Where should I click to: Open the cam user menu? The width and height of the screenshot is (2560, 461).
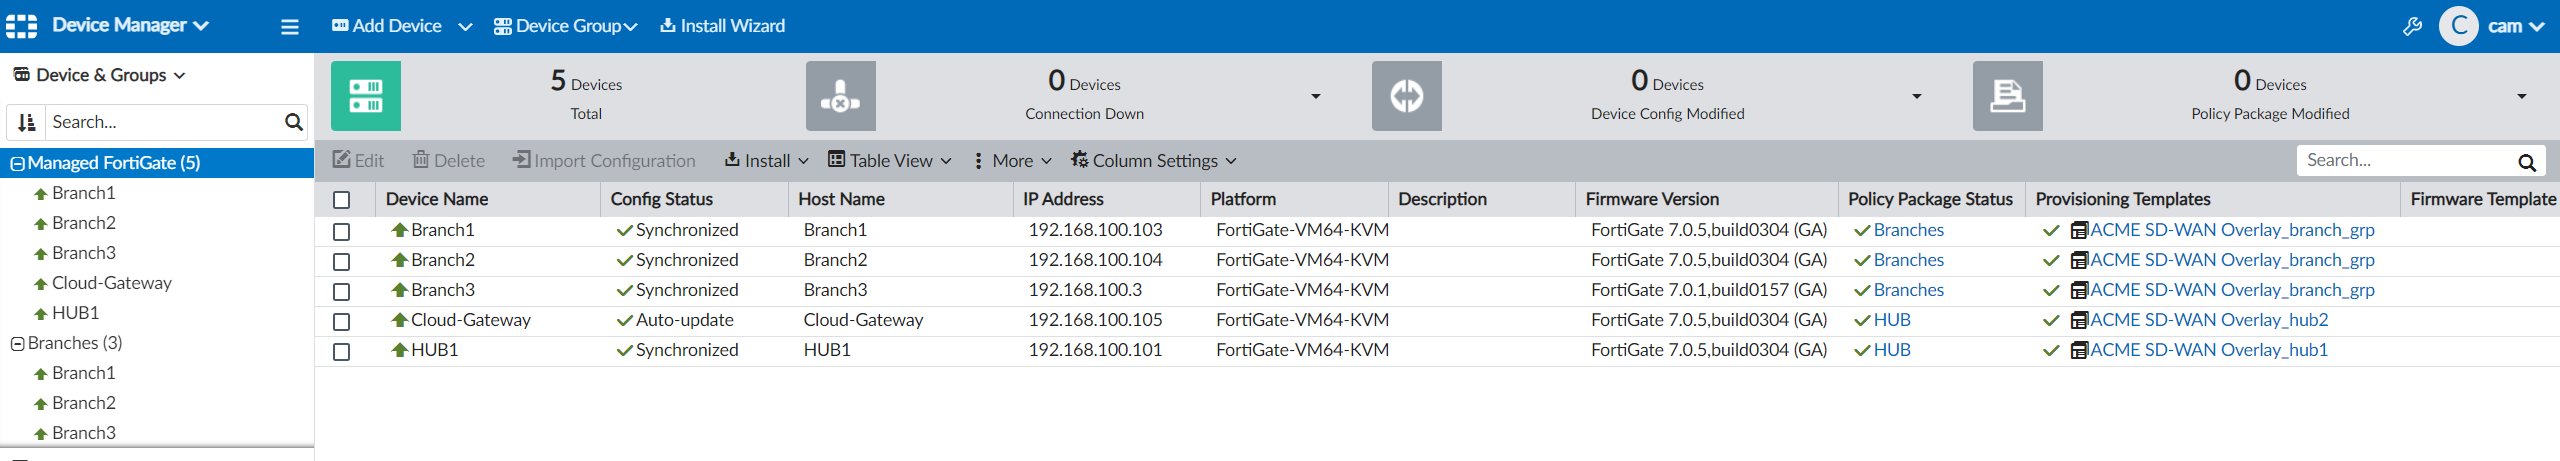[2516, 26]
